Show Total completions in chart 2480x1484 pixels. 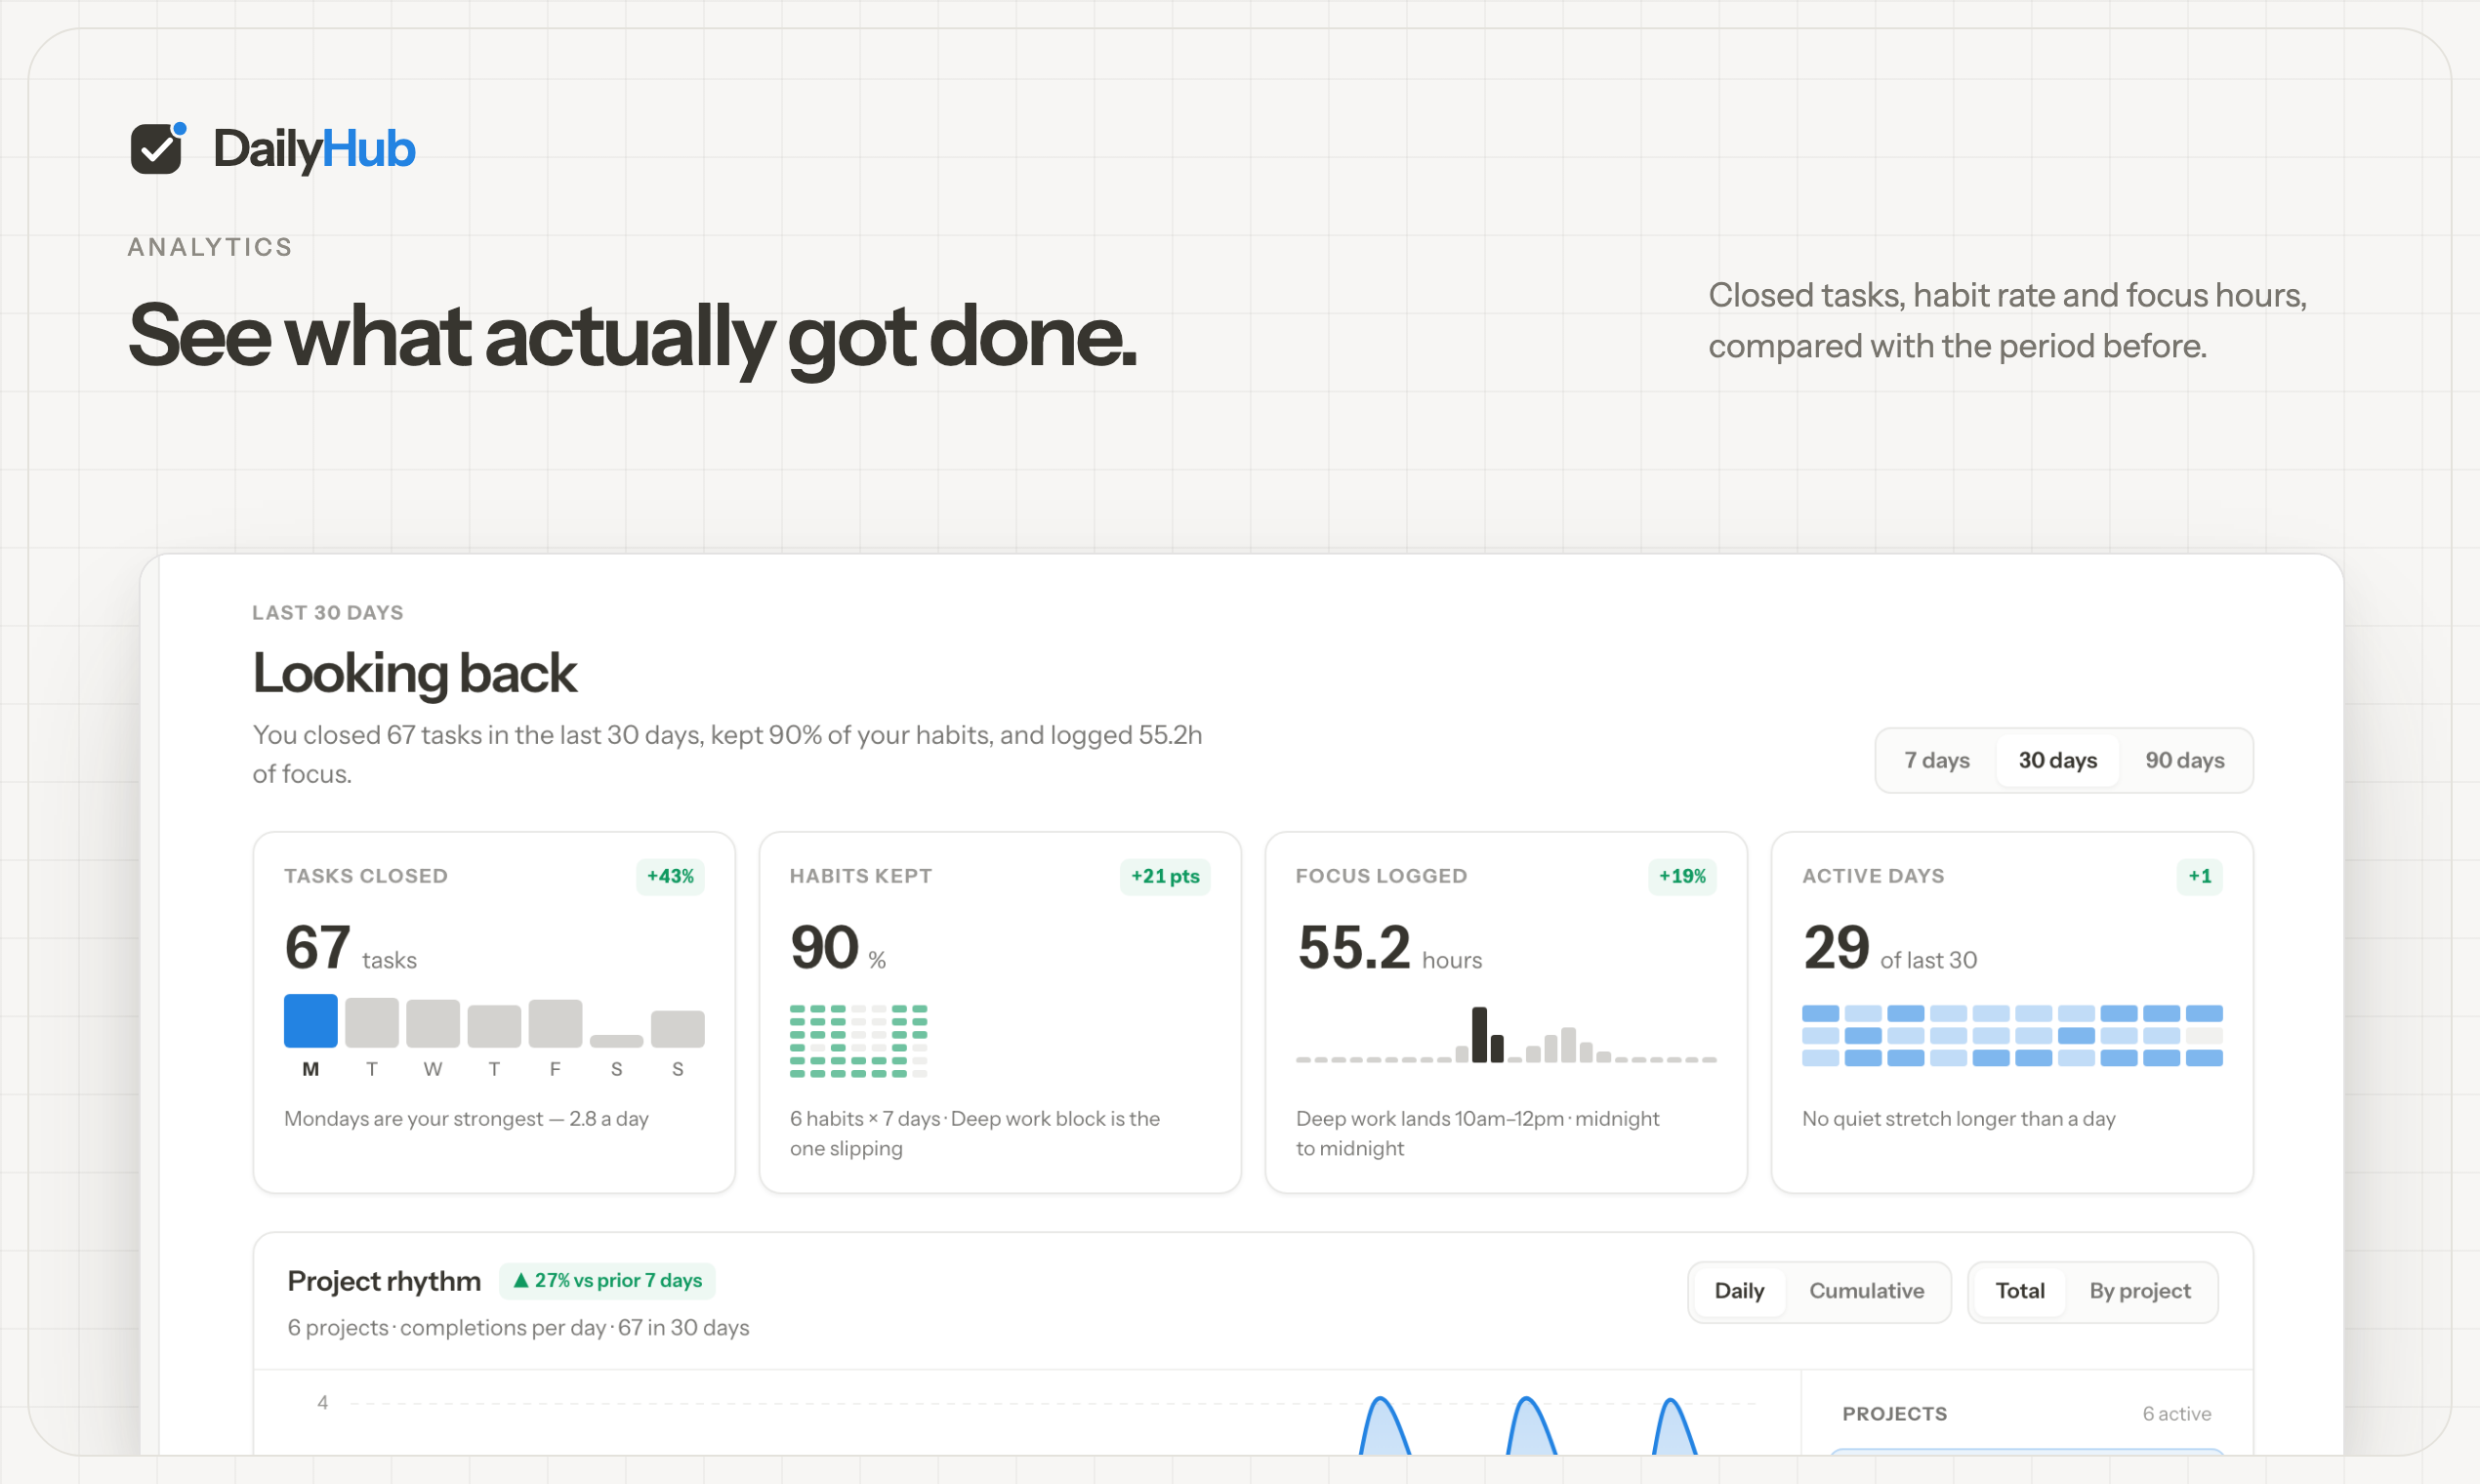(2020, 1291)
